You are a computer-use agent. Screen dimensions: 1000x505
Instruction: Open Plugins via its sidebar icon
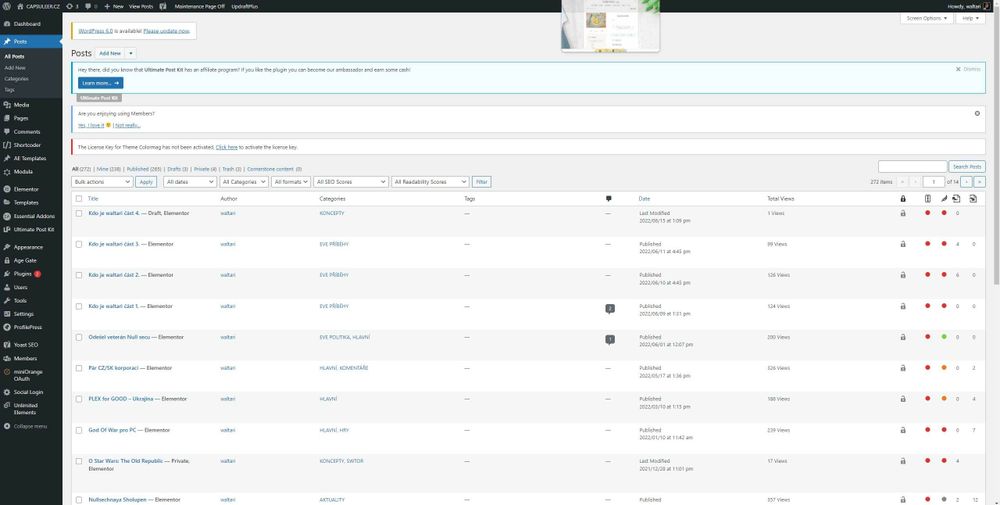7,273
